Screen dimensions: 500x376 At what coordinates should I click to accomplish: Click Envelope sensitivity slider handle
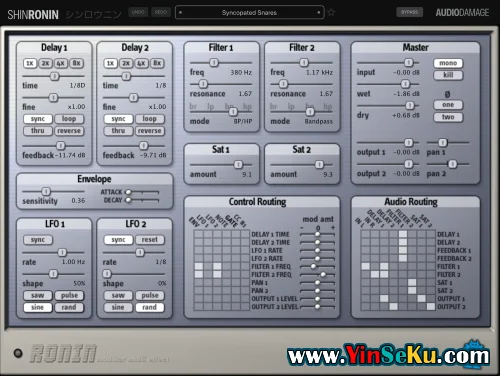pos(46,191)
